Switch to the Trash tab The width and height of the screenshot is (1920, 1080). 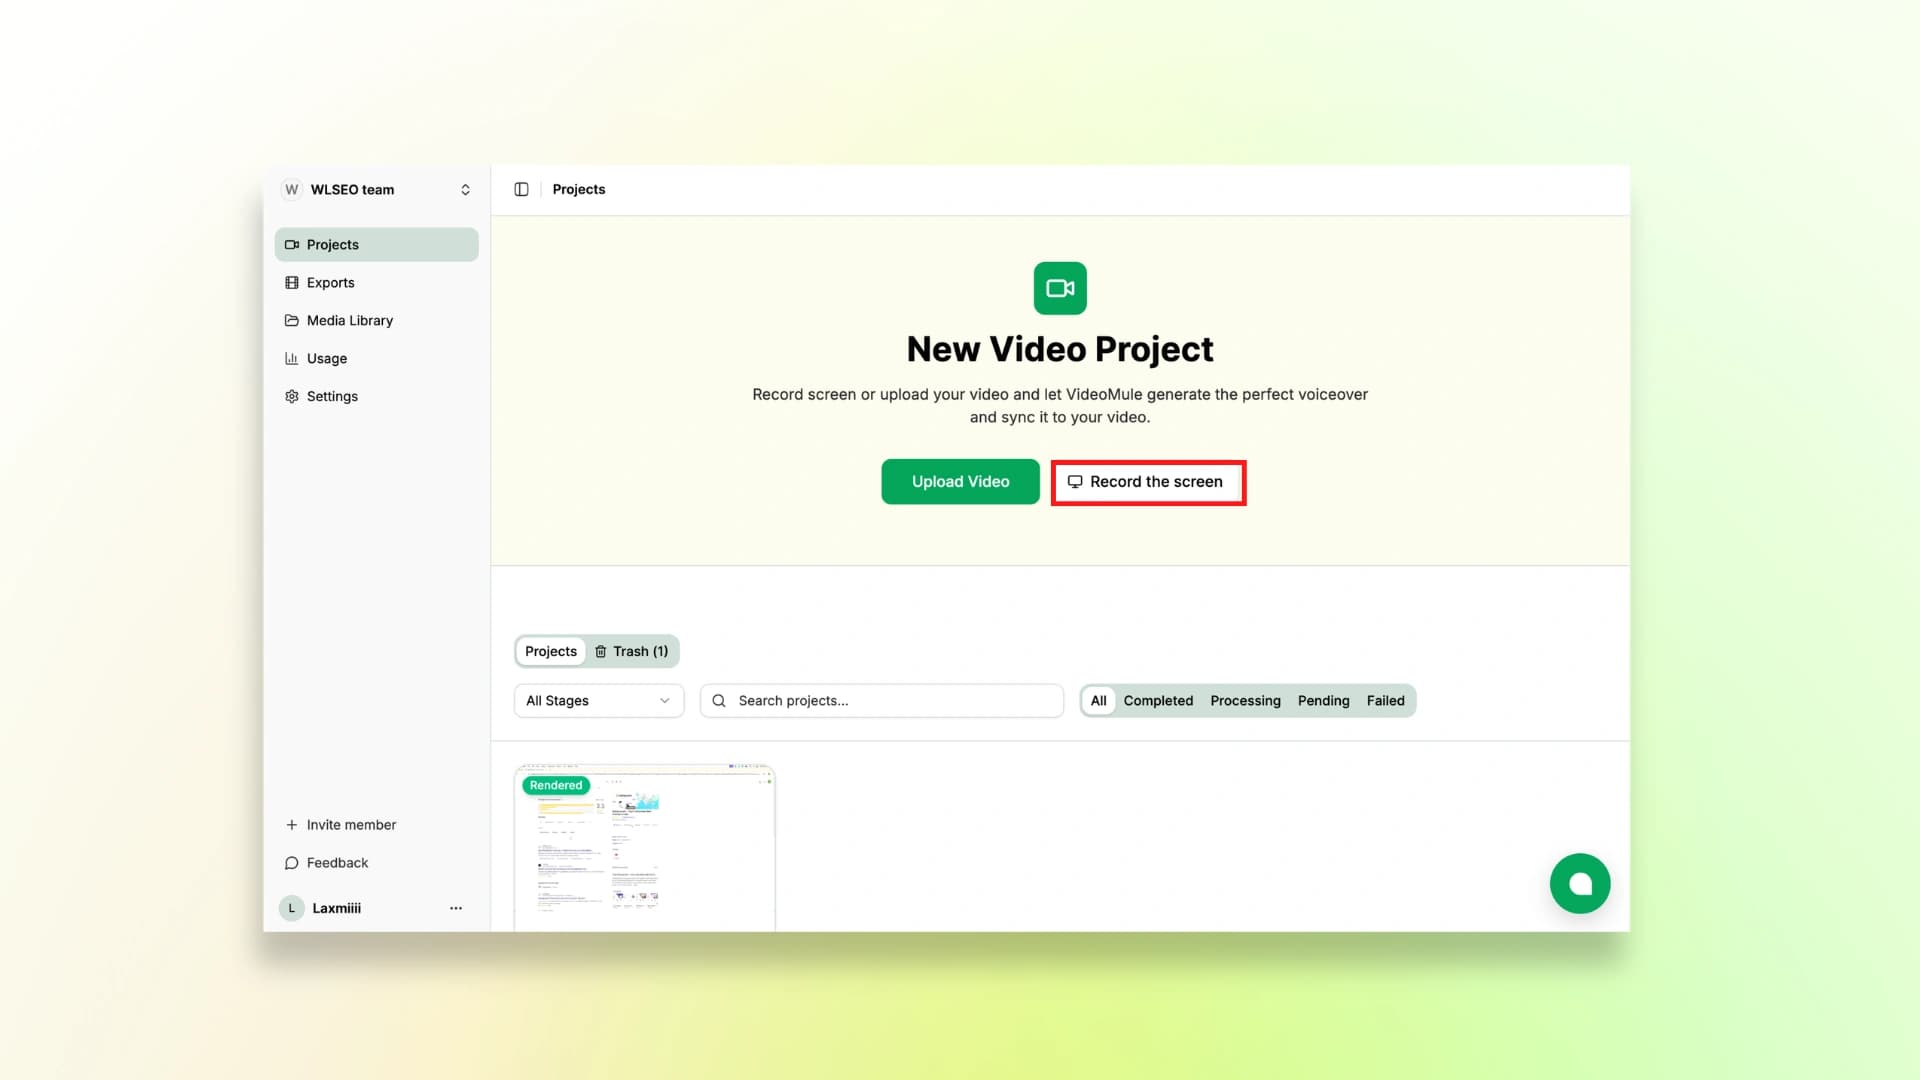[x=632, y=651]
